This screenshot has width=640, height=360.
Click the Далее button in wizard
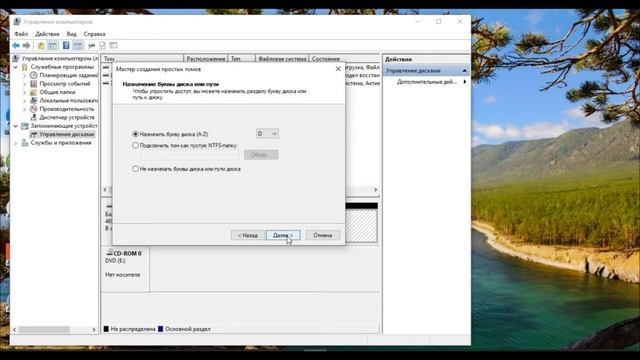[283, 235]
